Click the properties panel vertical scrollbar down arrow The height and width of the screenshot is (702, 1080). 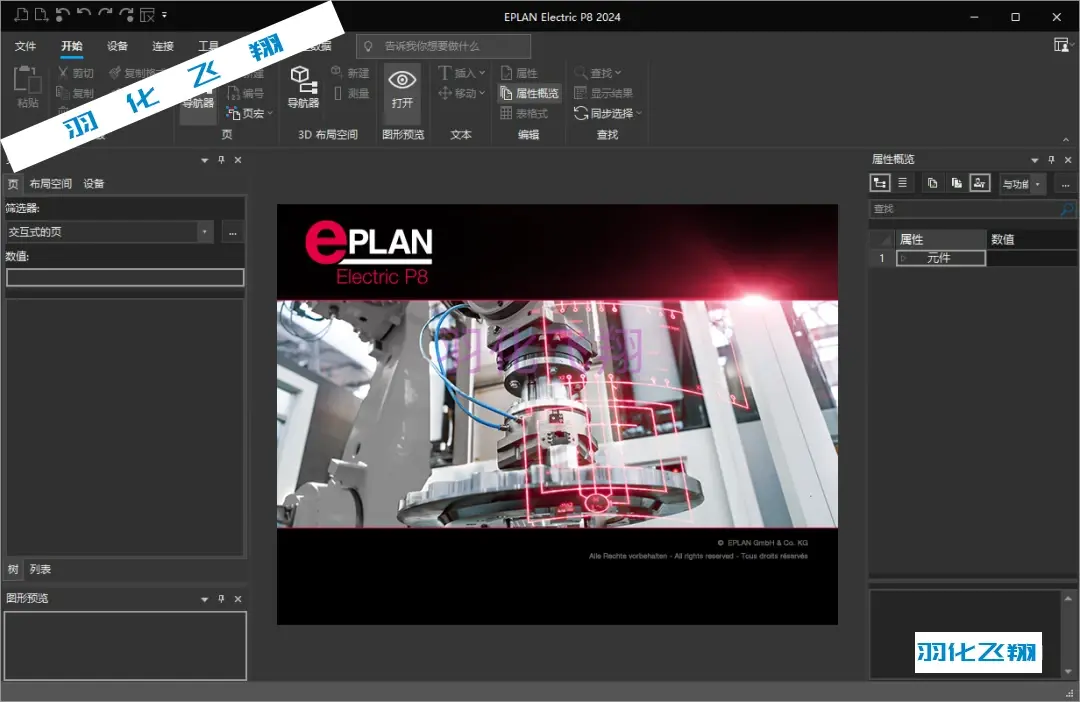[1068, 672]
